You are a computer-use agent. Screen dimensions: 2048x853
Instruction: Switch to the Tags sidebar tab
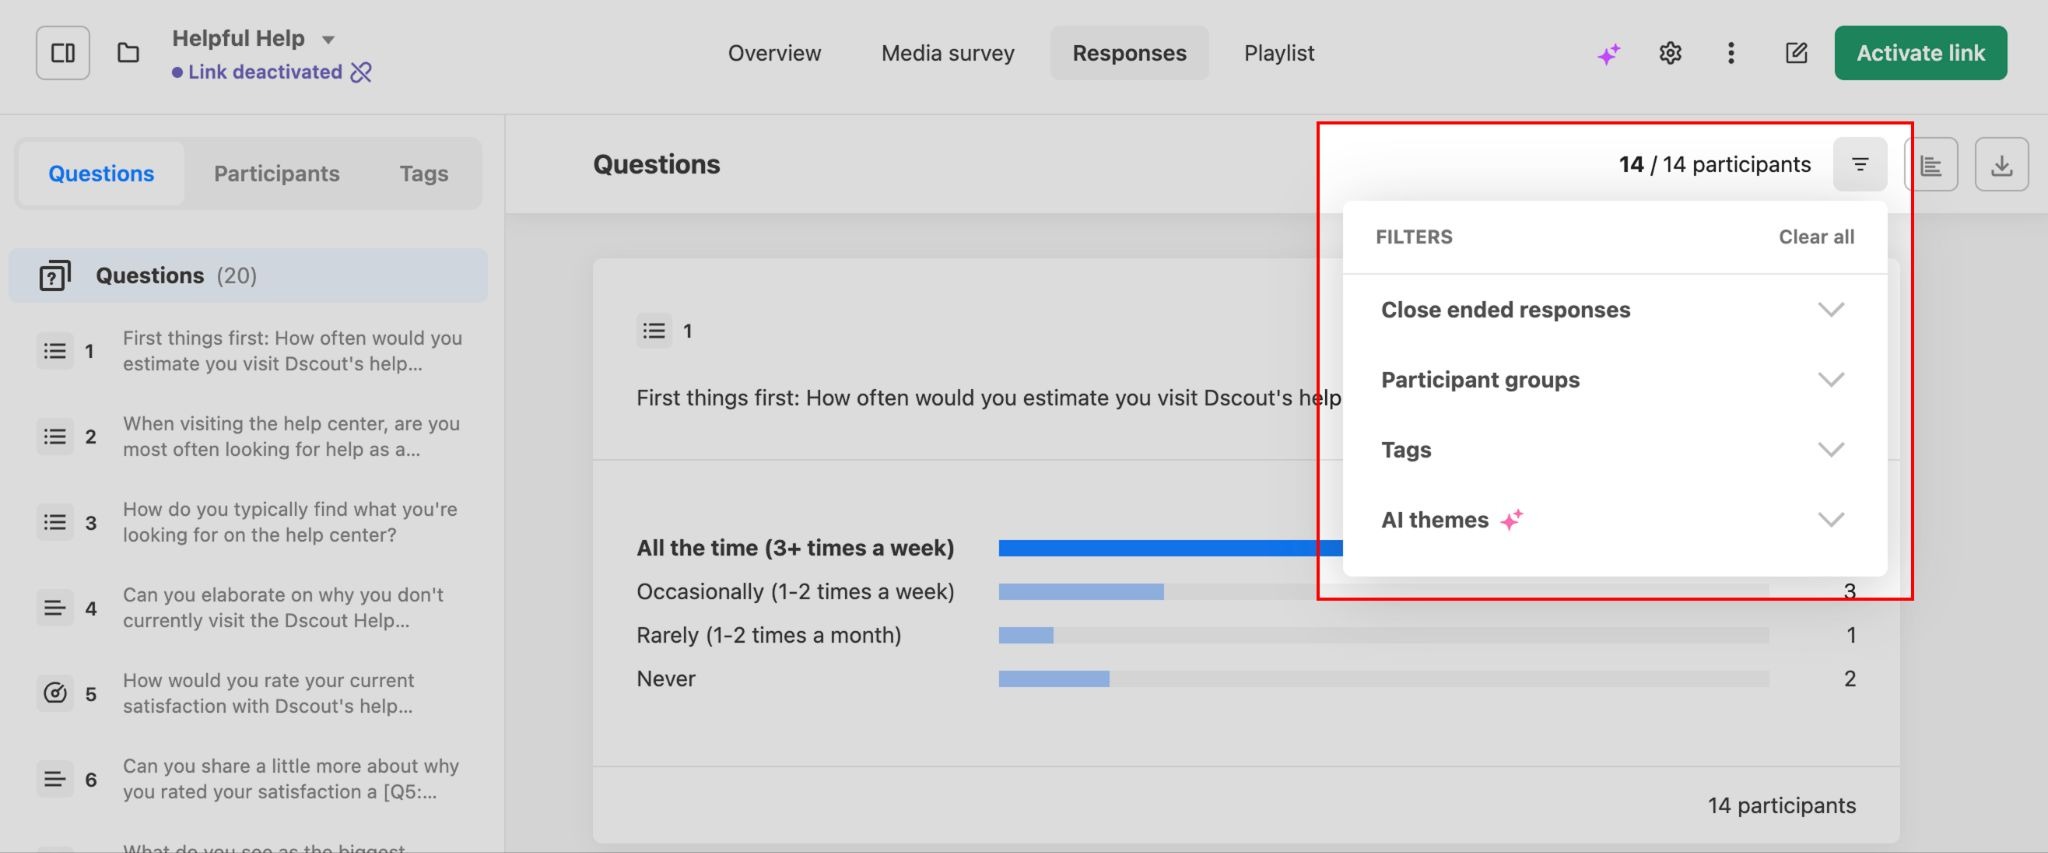point(424,174)
